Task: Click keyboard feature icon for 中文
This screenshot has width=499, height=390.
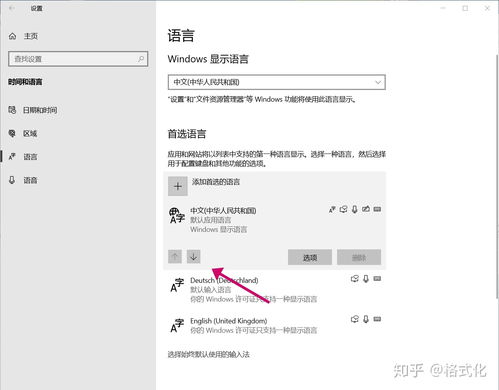Action: (377, 209)
